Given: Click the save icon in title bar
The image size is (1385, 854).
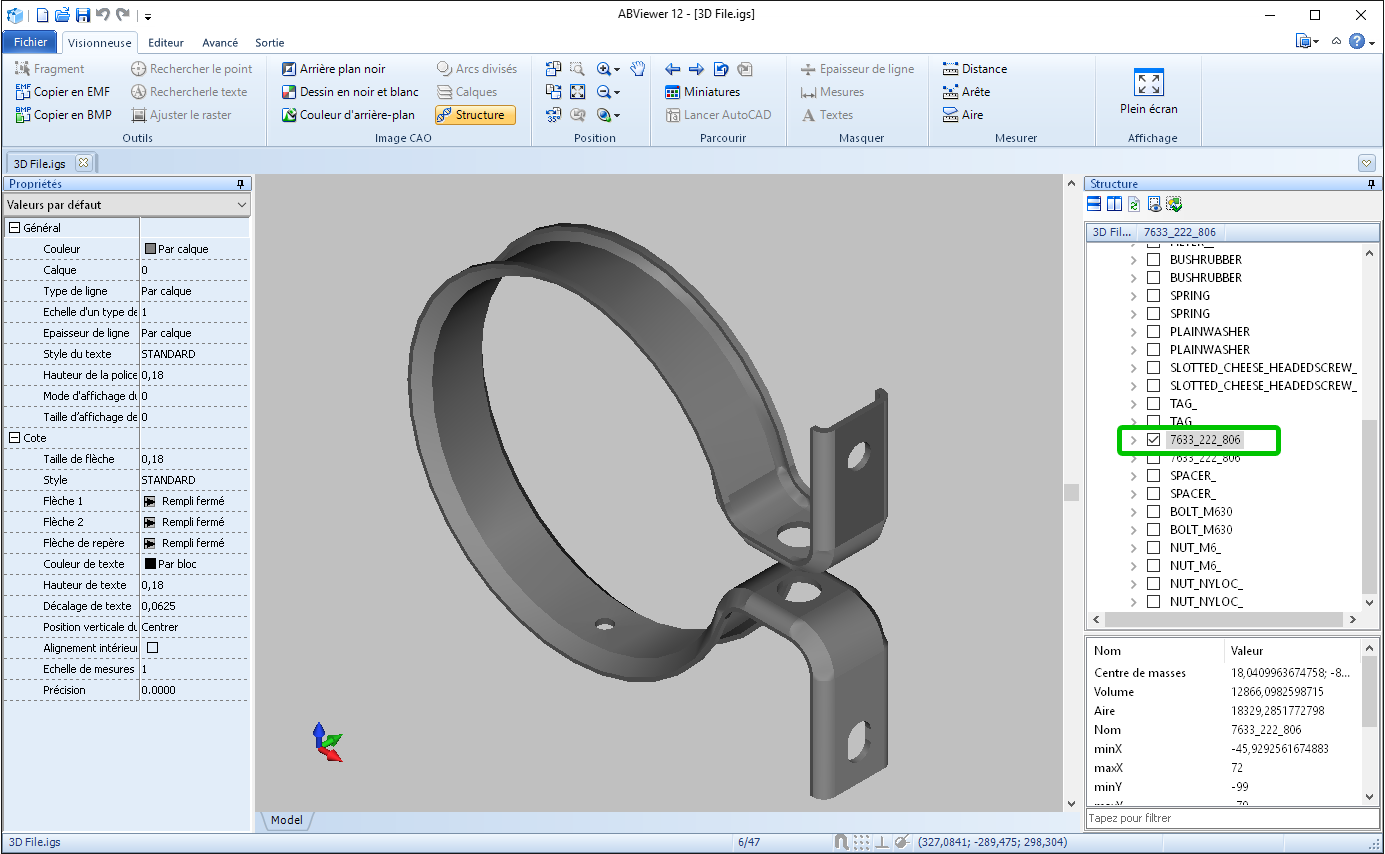Looking at the screenshot, I should tap(83, 15).
